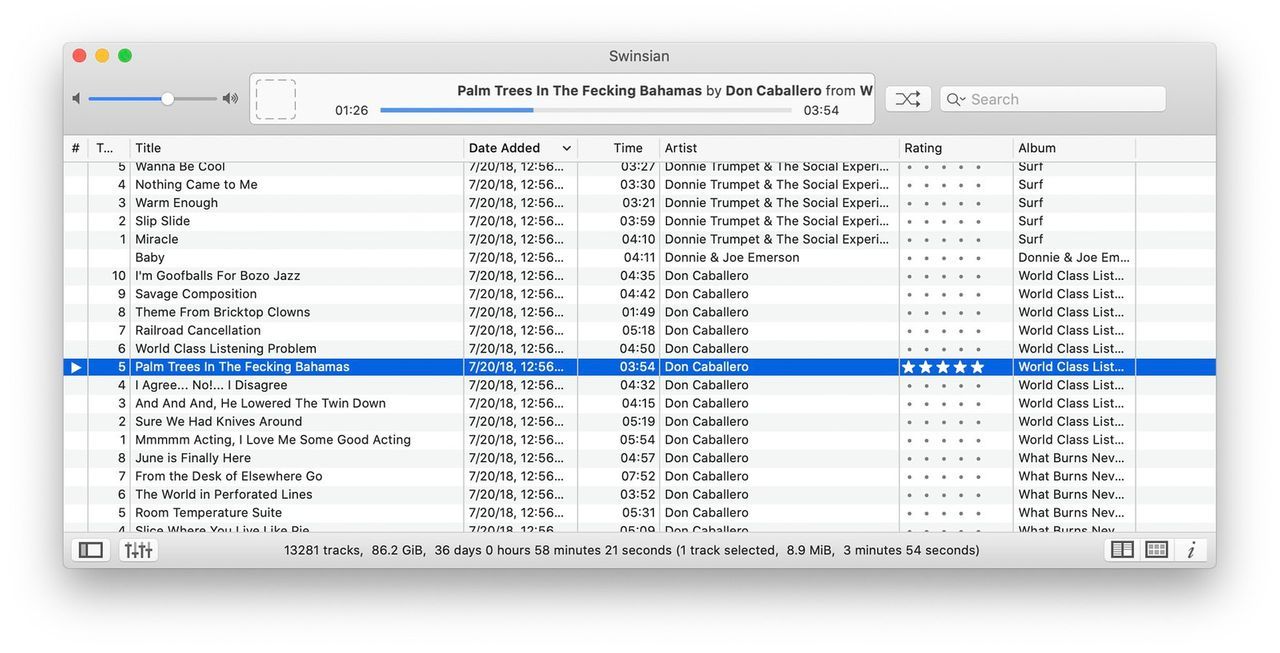Open track info inspector icon
Image resolution: width=1280 pixels, height=653 pixels.
click(x=1190, y=550)
